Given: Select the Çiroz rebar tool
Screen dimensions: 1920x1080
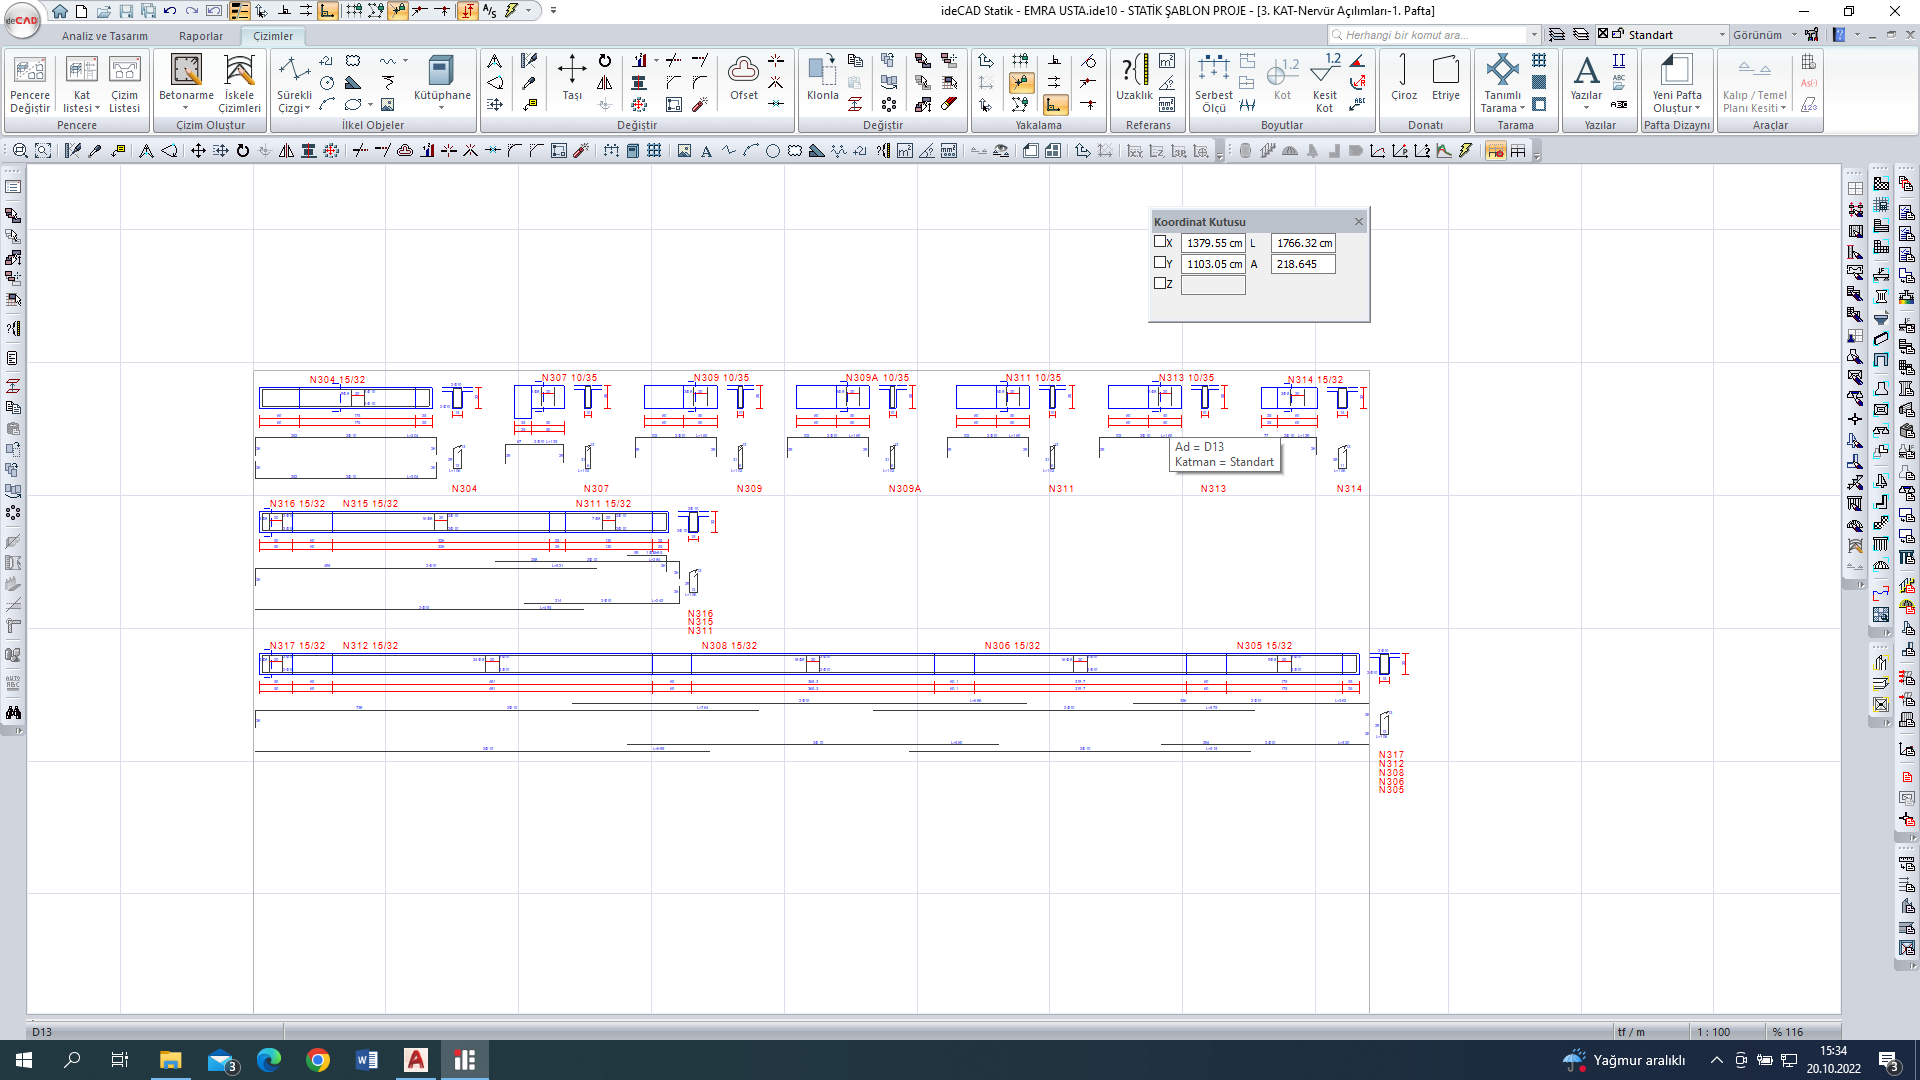Looking at the screenshot, I should coord(1403,78).
